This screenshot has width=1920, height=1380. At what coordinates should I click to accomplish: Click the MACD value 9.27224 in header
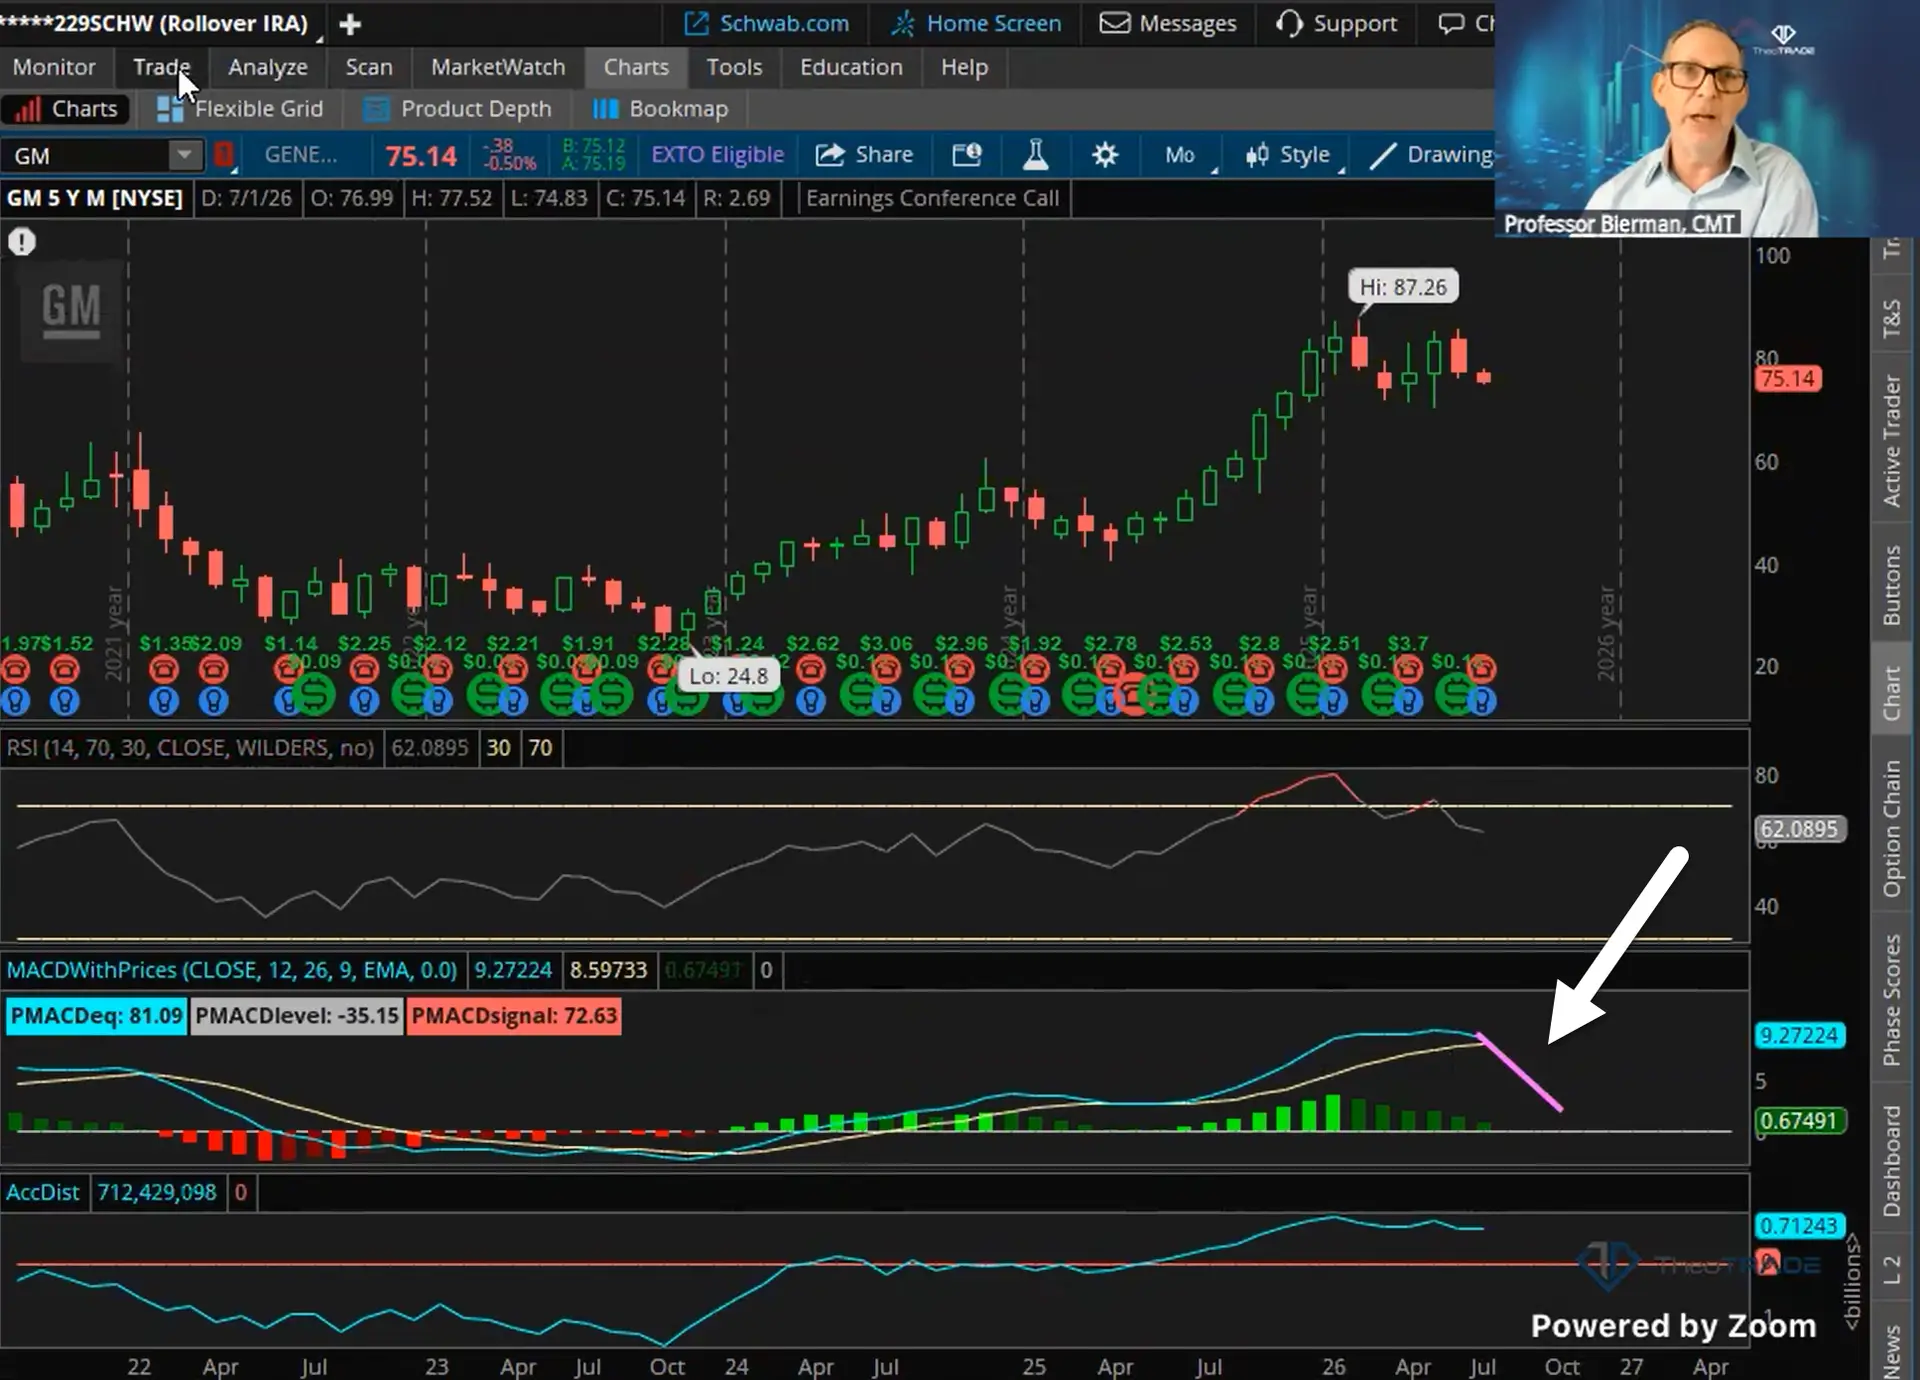pos(513,970)
